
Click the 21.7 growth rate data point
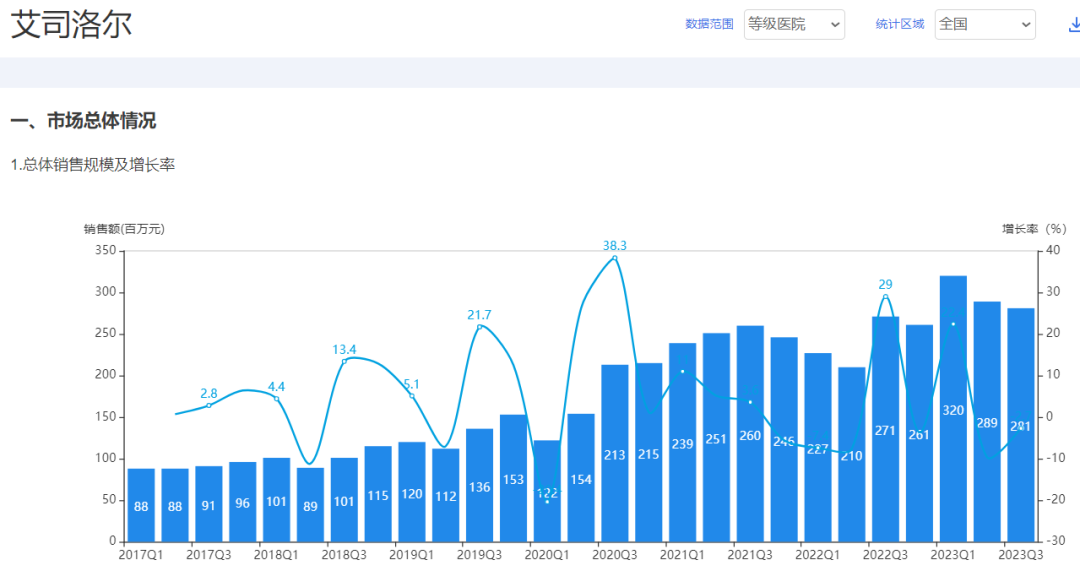(x=479, y=326)
